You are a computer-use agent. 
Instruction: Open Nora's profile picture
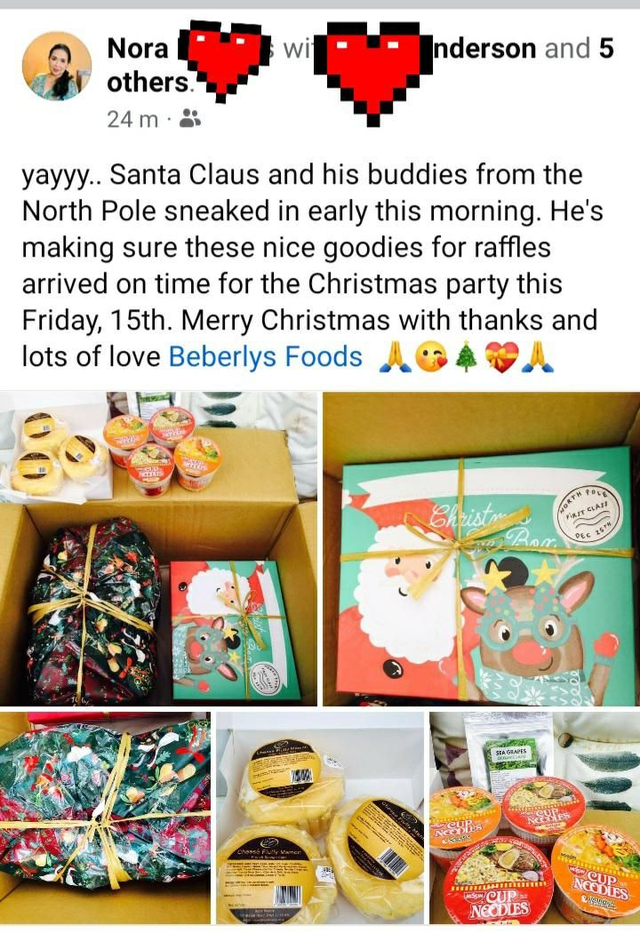click(56, 66)
